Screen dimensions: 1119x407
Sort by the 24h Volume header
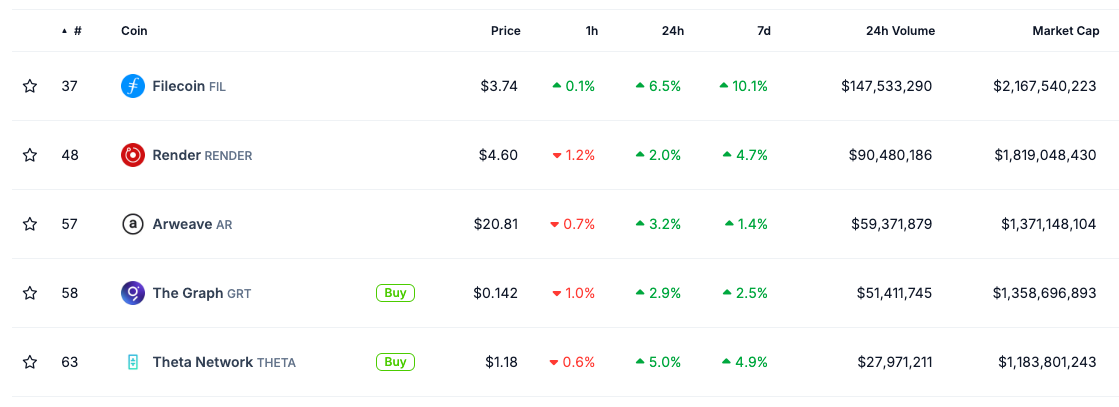[900, 31]
